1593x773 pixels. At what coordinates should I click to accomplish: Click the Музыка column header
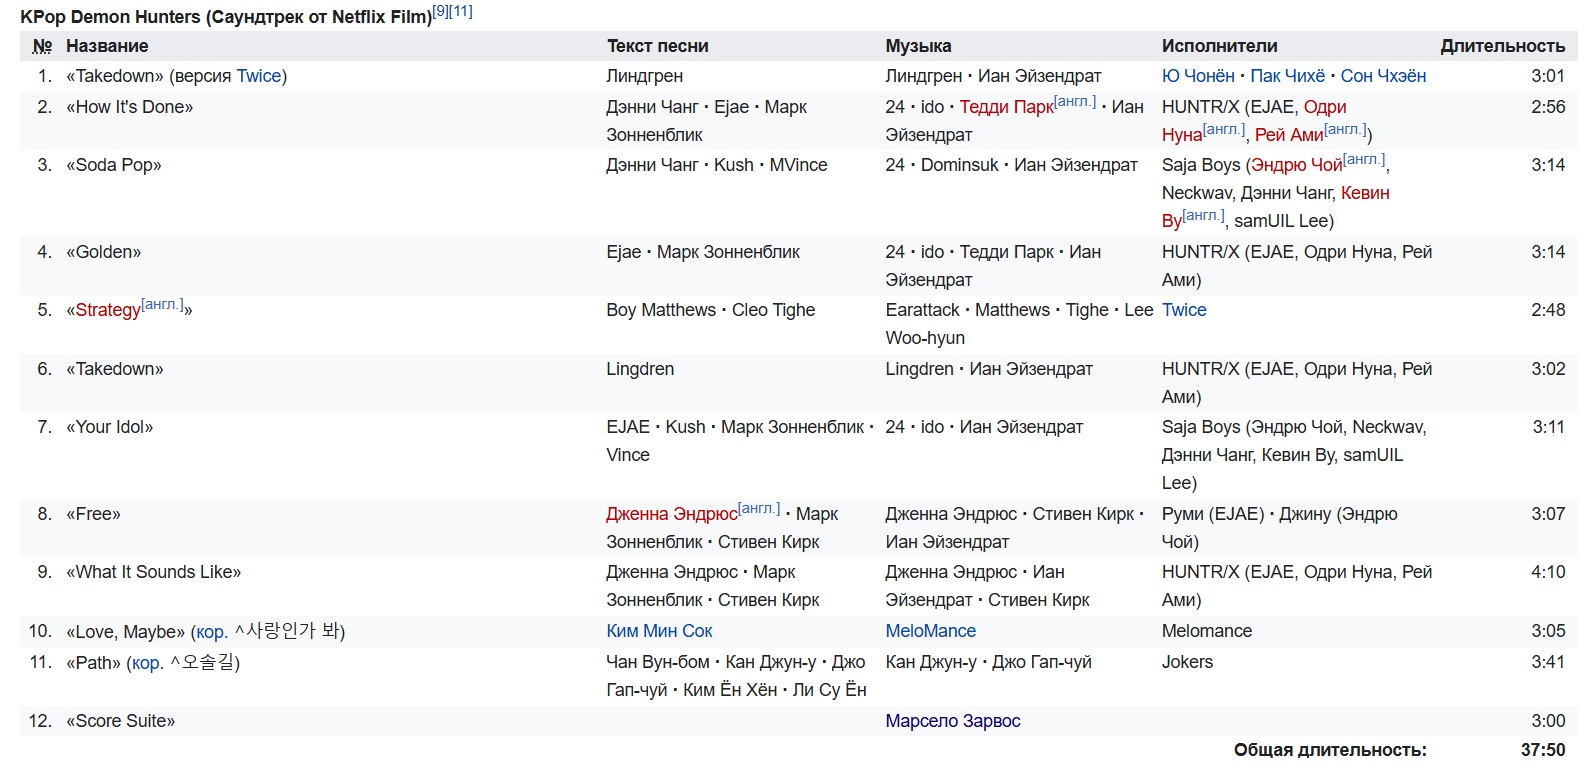[x=918, y=46]
